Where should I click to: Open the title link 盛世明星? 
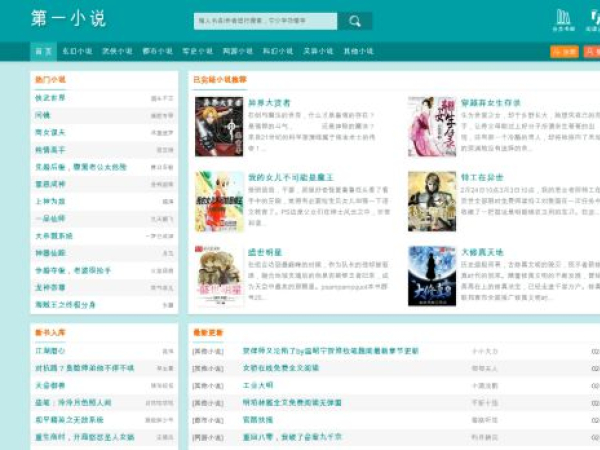265,252
